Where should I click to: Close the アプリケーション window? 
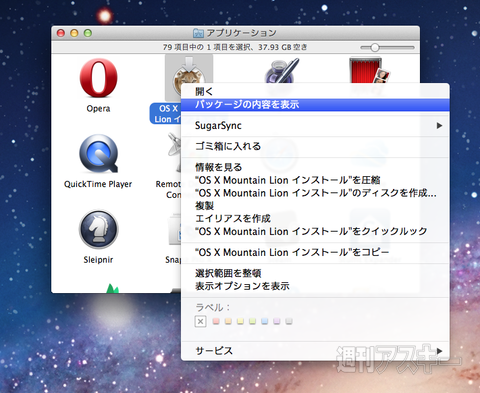[61, 33]
